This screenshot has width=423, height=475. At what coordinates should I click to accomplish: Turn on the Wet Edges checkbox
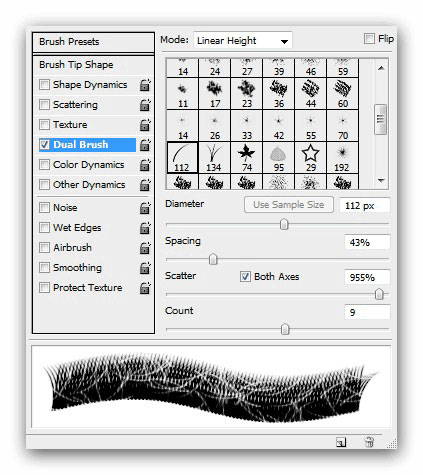point(44,228)
